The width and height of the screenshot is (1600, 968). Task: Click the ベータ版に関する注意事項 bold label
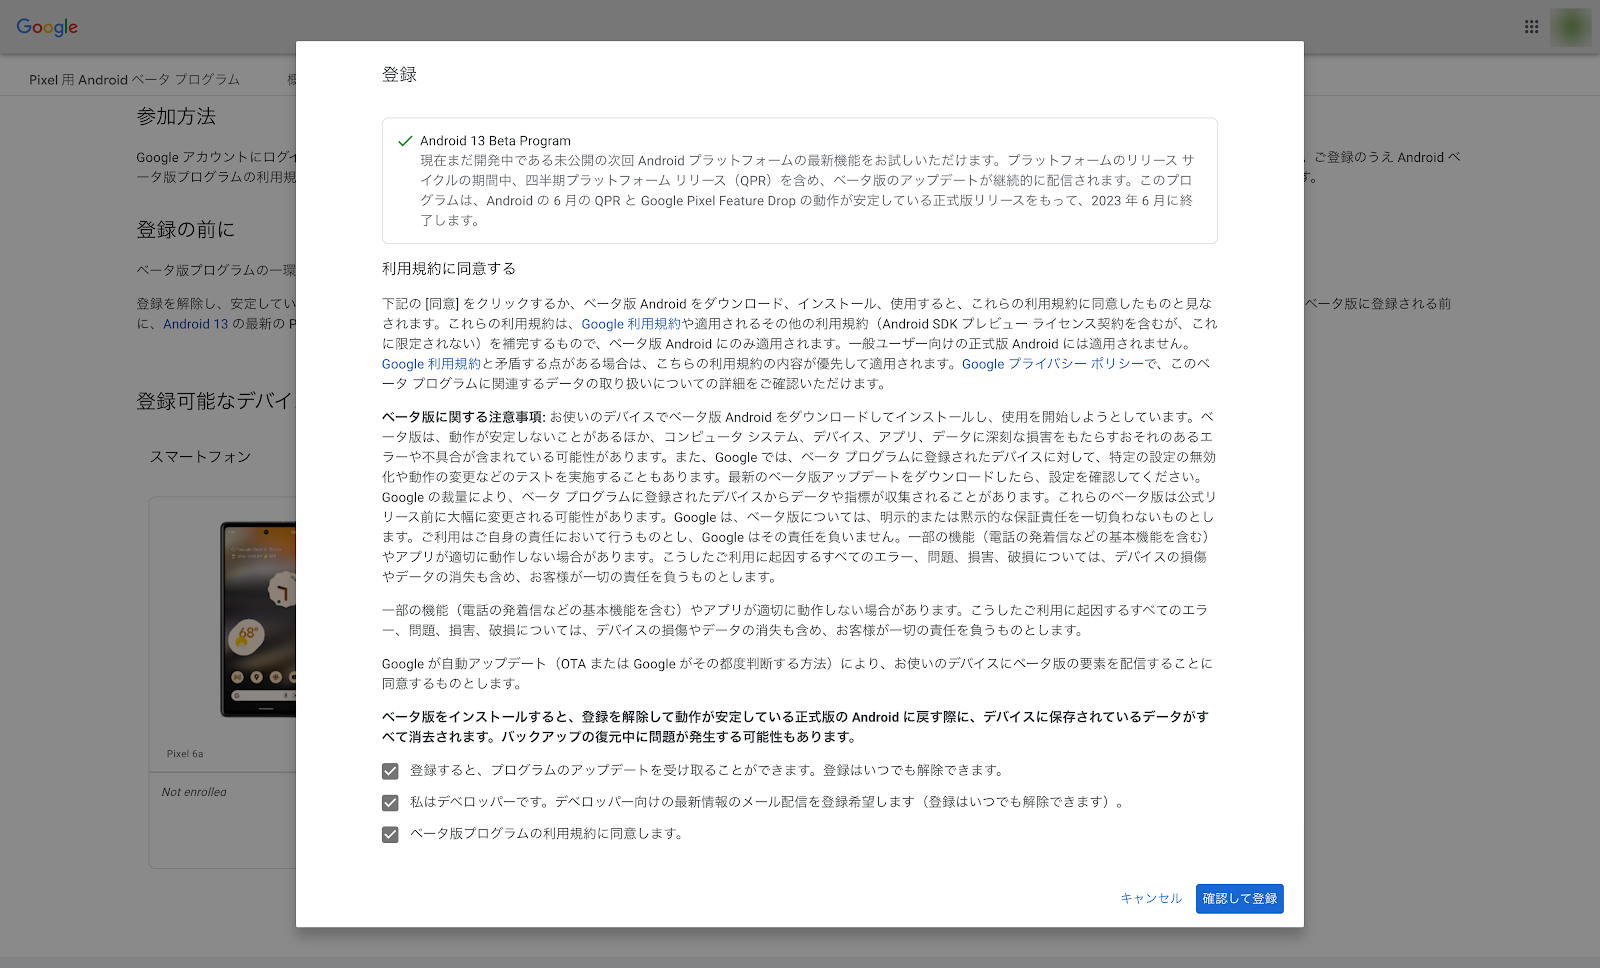click(464, 417)
